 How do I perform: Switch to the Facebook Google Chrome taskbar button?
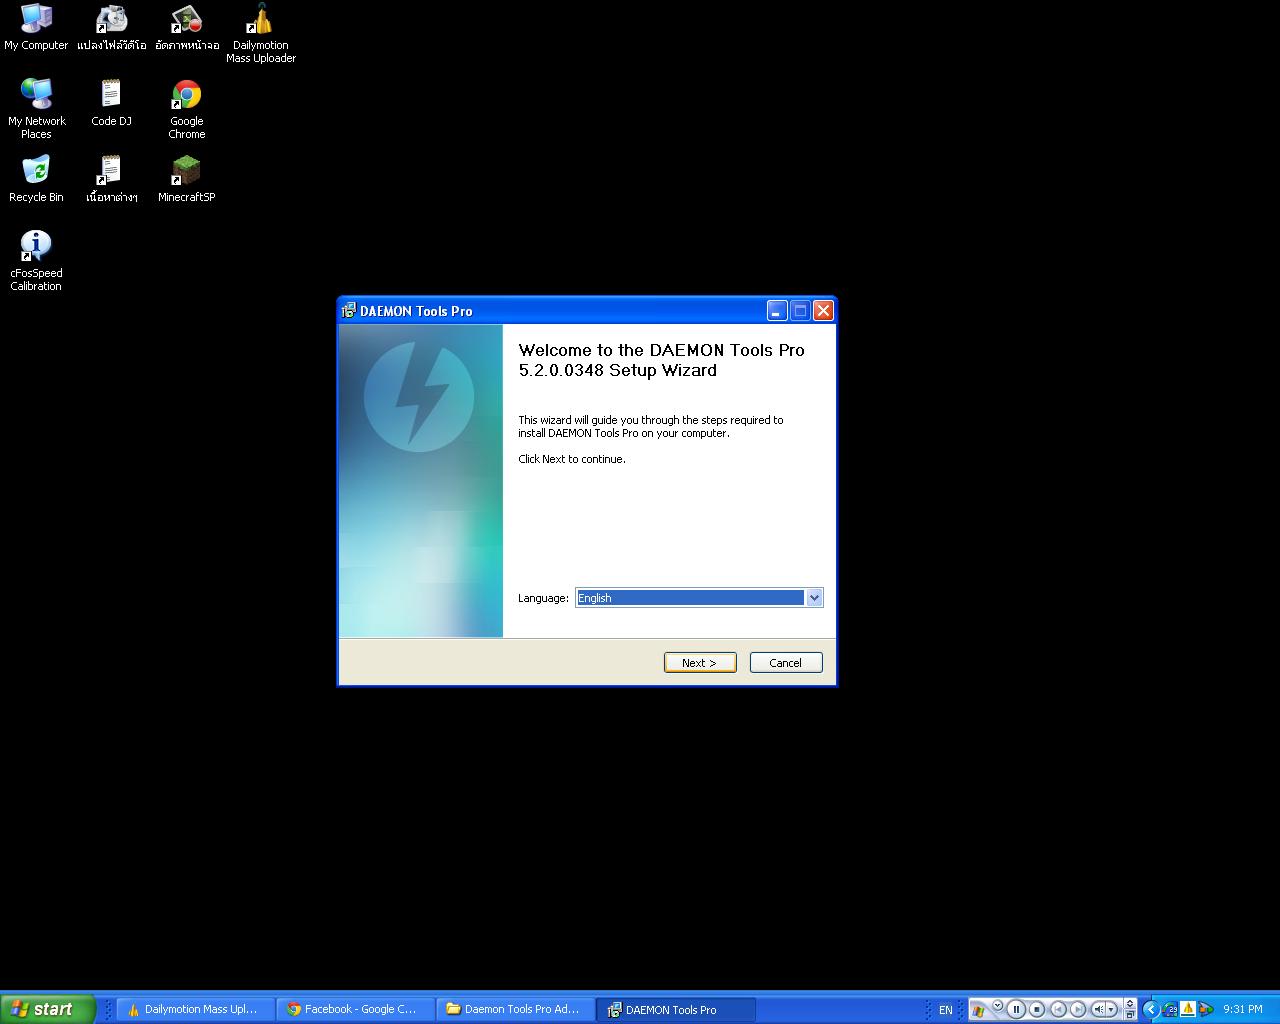[x=357, y=1009]
